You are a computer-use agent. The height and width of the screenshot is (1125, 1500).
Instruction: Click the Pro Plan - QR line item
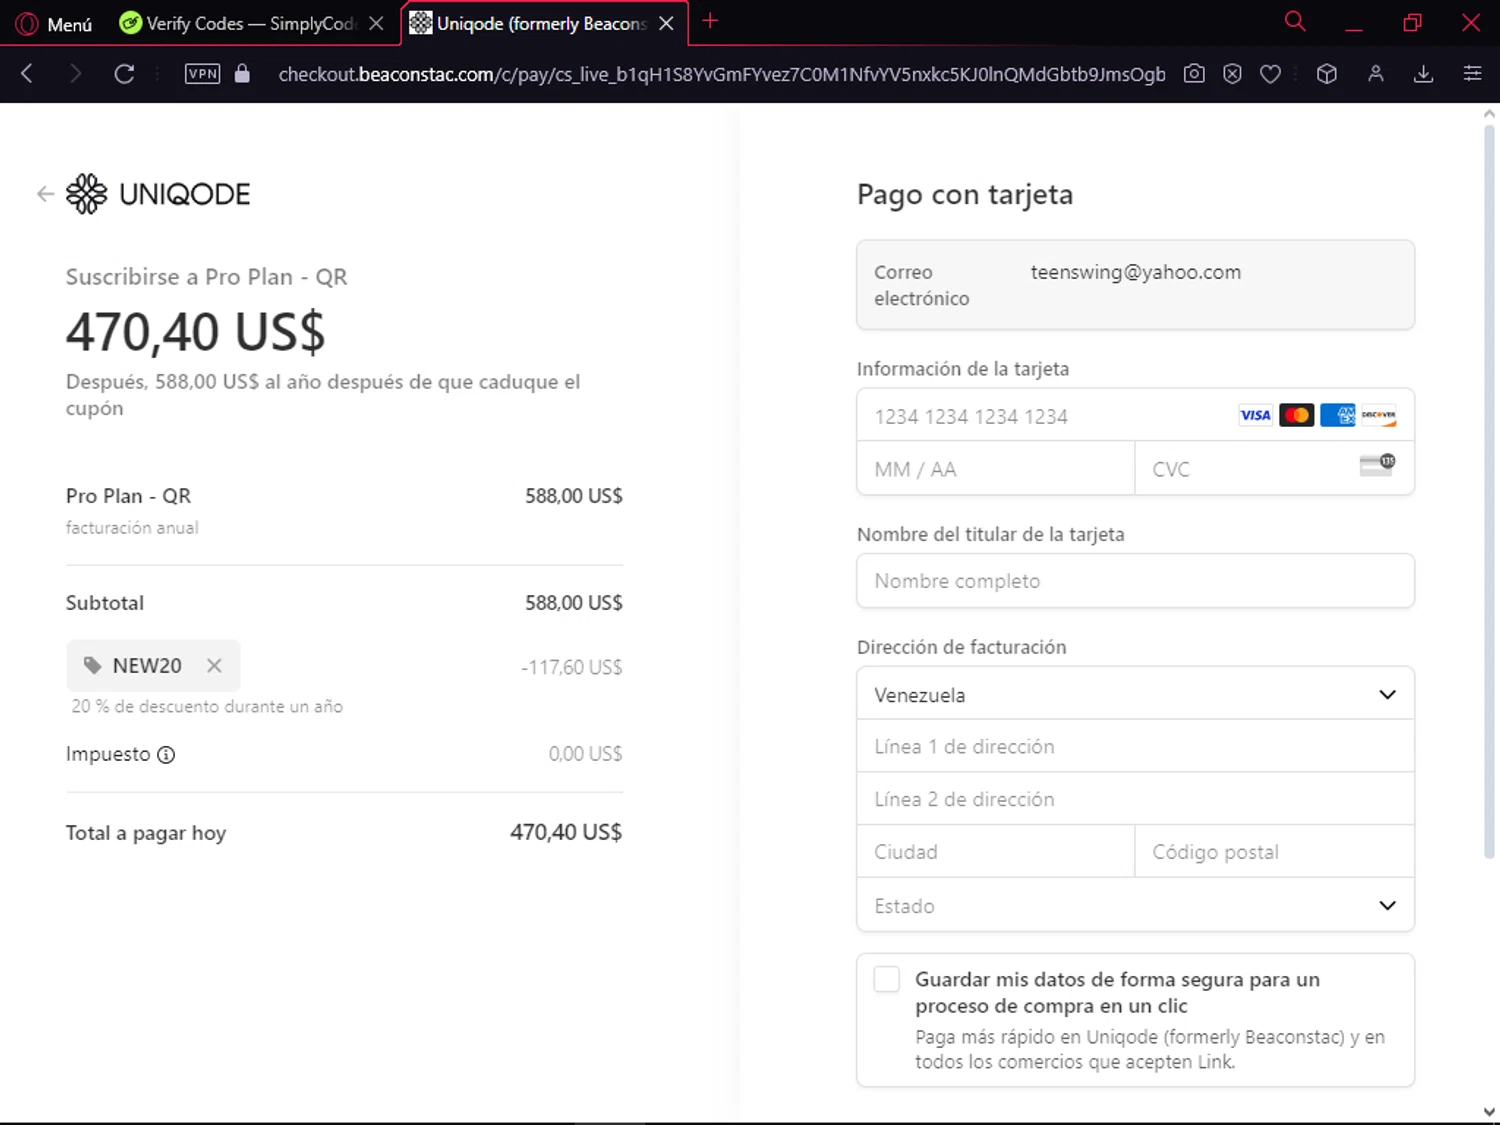coord(128,496)
